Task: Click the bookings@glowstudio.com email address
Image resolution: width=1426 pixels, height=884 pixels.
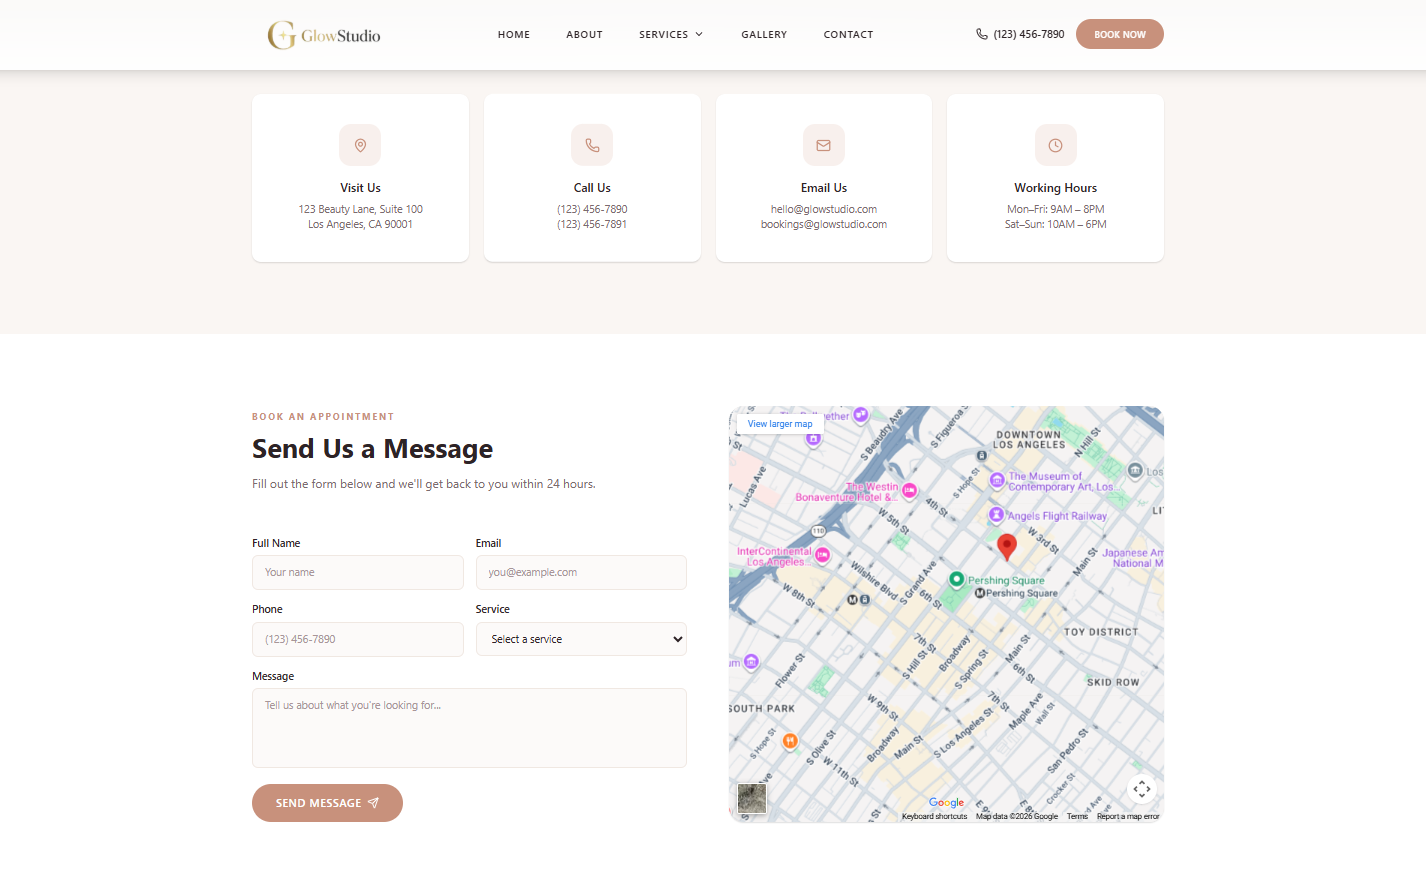Action: tap(824, 224)
